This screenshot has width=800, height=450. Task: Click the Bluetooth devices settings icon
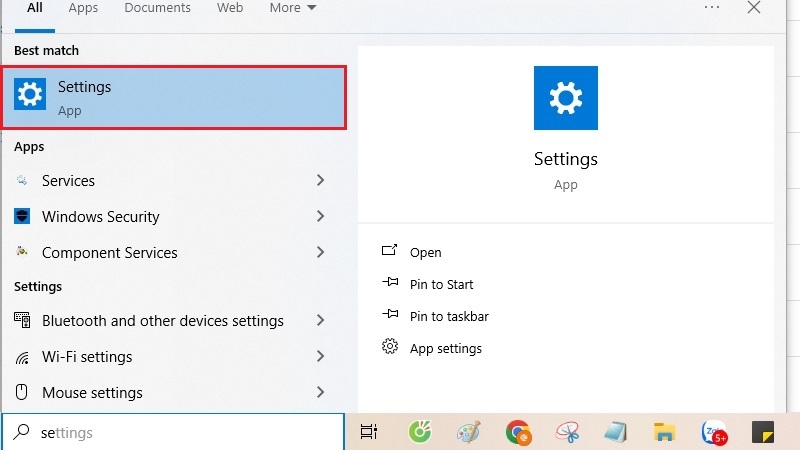[x=22, y=320]
